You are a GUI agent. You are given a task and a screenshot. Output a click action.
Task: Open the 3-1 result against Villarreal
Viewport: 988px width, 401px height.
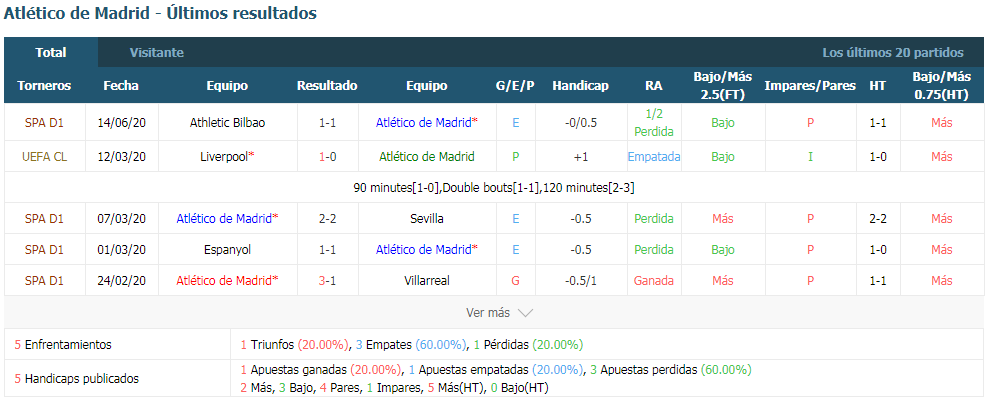pos(328,281)
